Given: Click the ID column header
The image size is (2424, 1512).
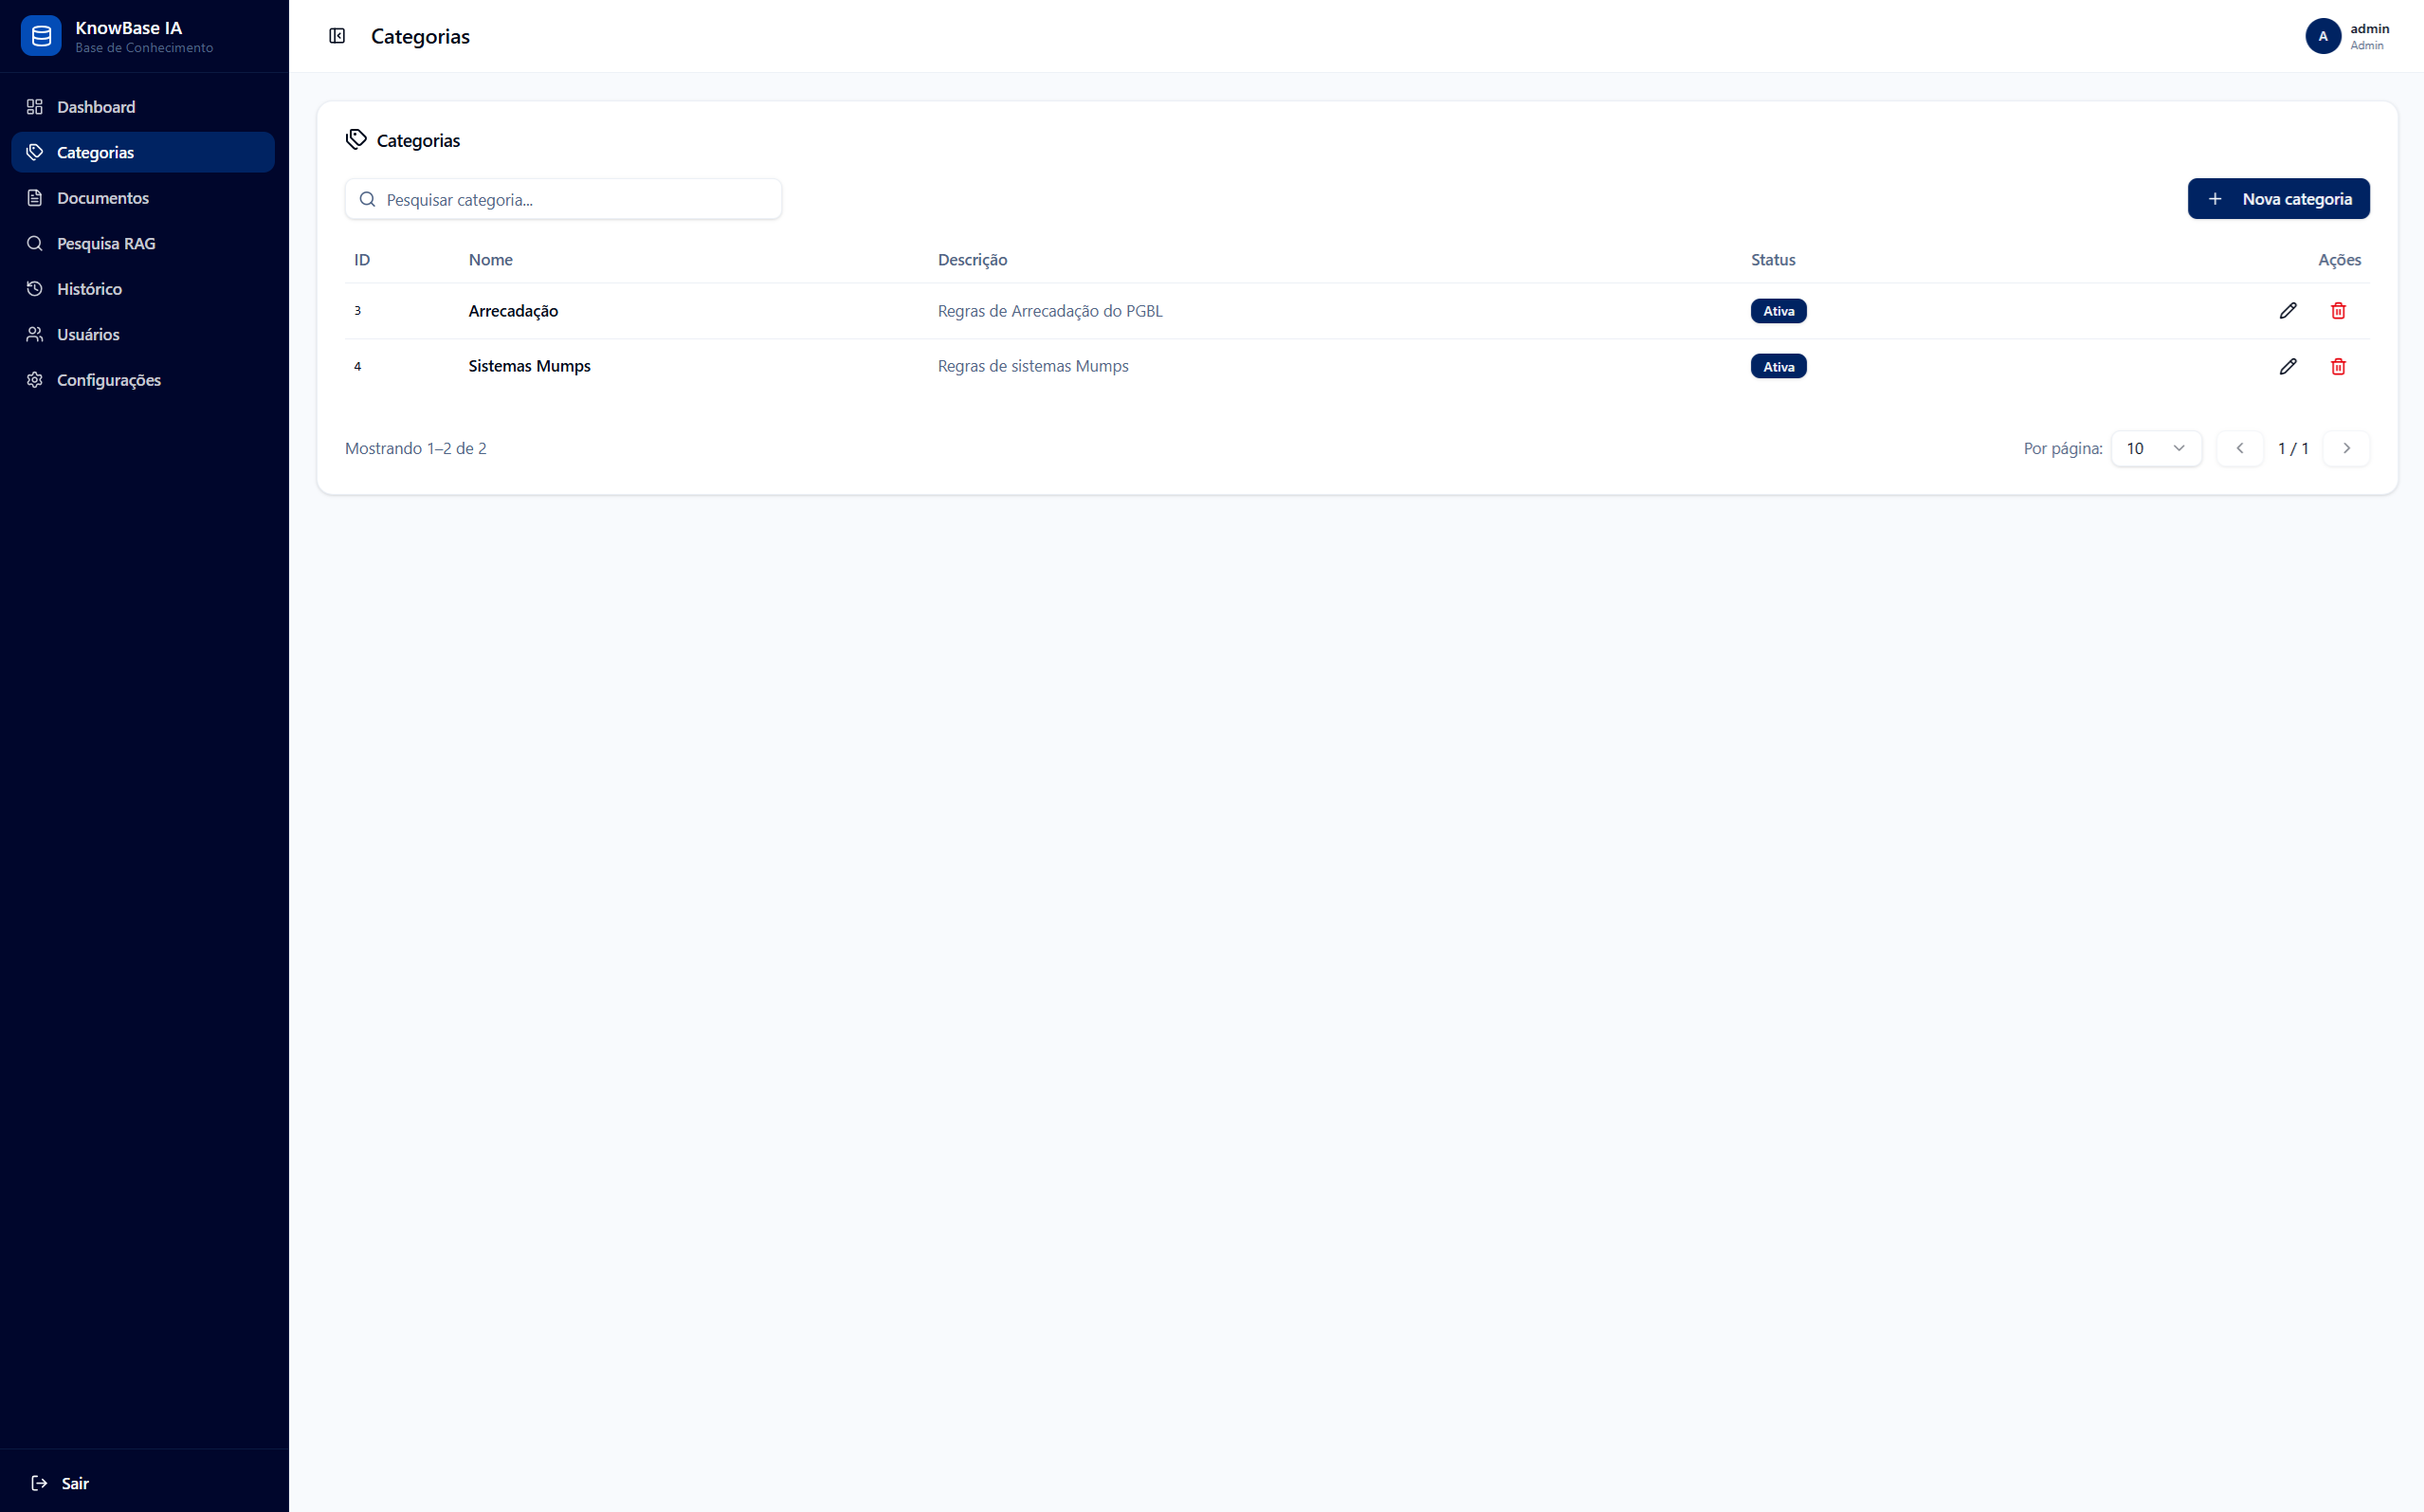Looking at the screenshot, I should (362, 260).
